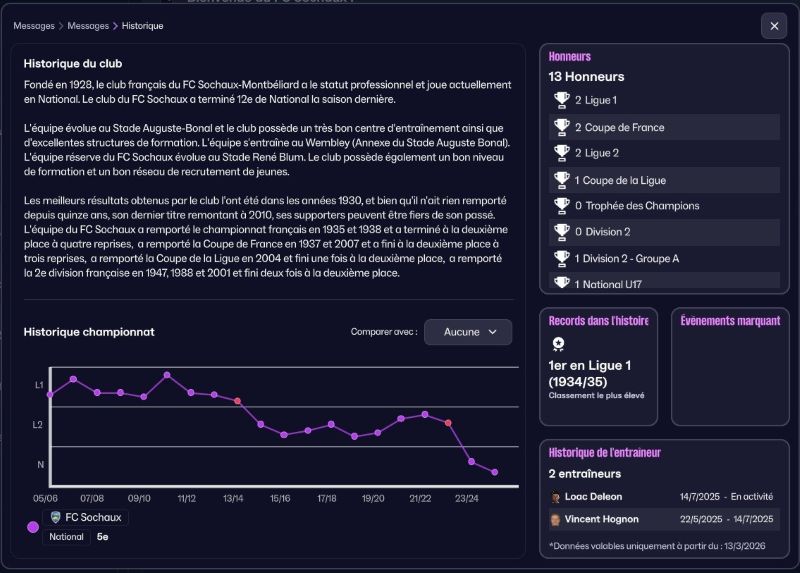Click Loac Deleon's manager portrait
This screenshot has height=573, width=800.
point(555,497)
